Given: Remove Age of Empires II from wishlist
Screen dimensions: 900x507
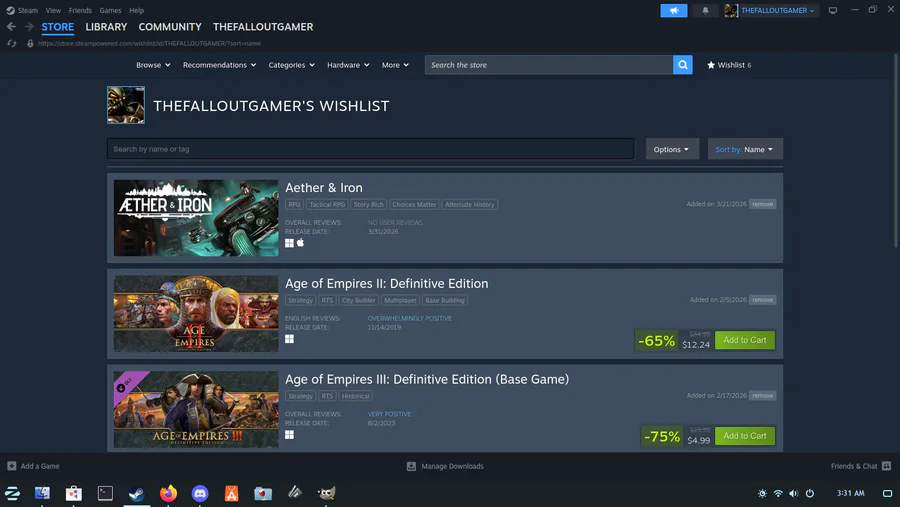Looking at the screenshot, I should pos(762,300).
